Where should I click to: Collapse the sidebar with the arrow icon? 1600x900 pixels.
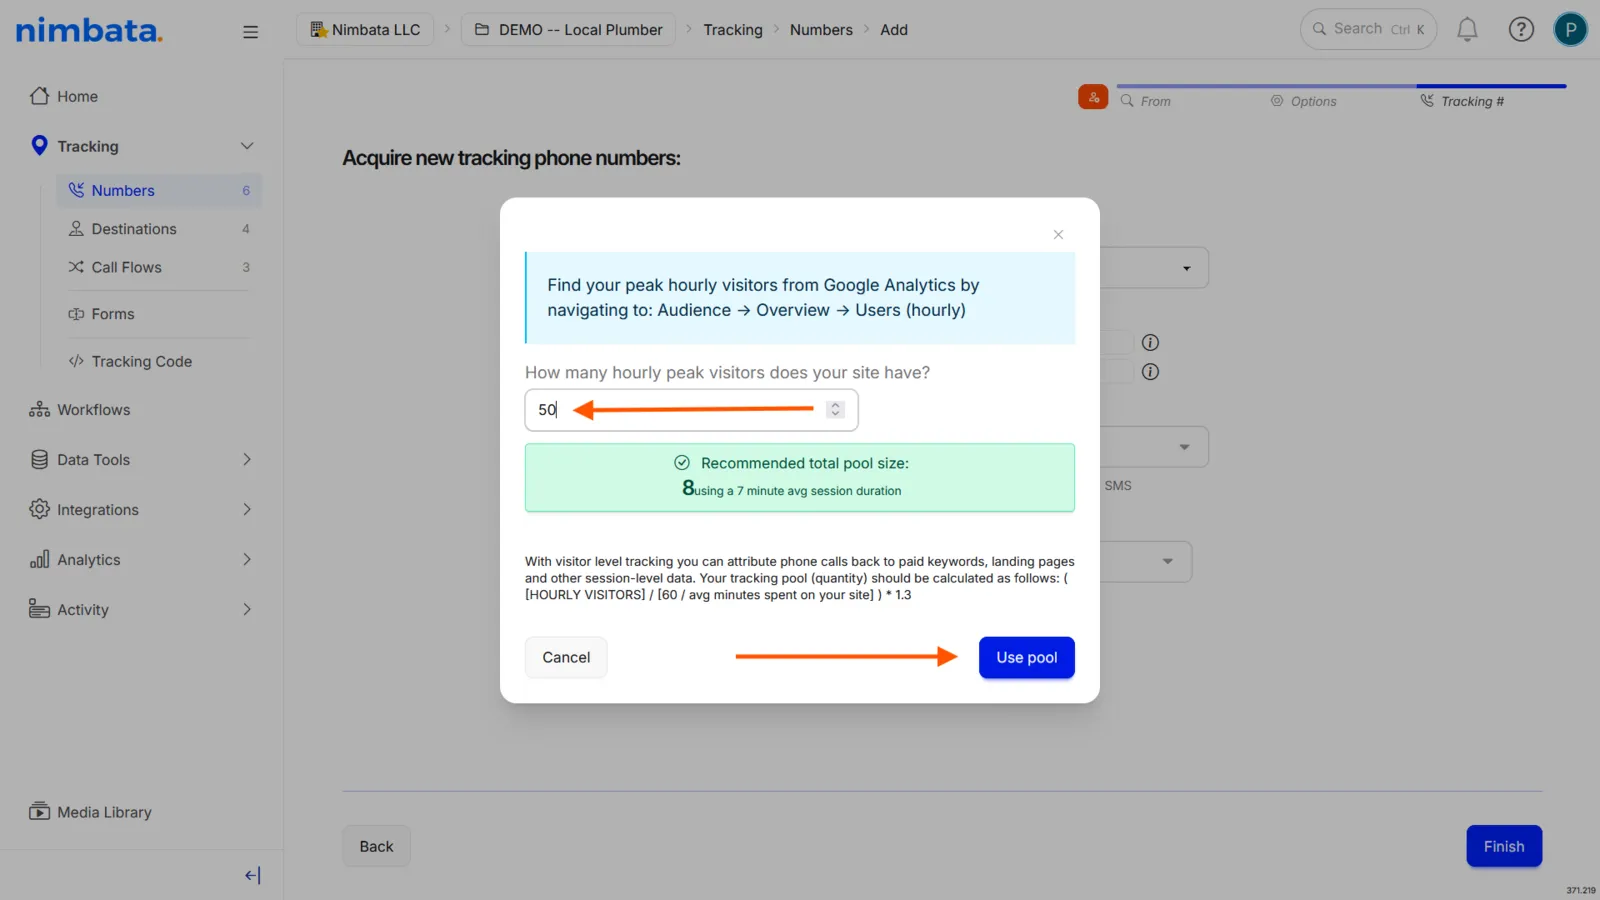tap(252, 875)
